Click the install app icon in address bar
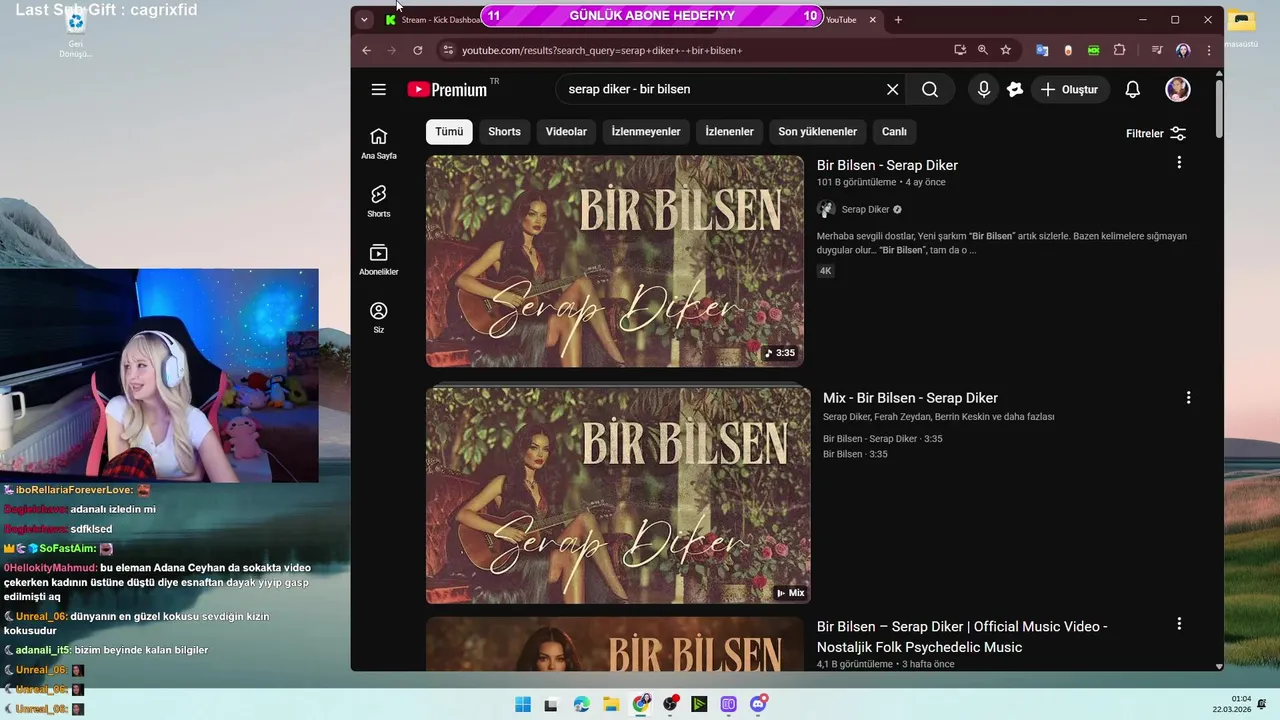Image resolution: width=1280 pixels, height=720 pixels. 960,50
